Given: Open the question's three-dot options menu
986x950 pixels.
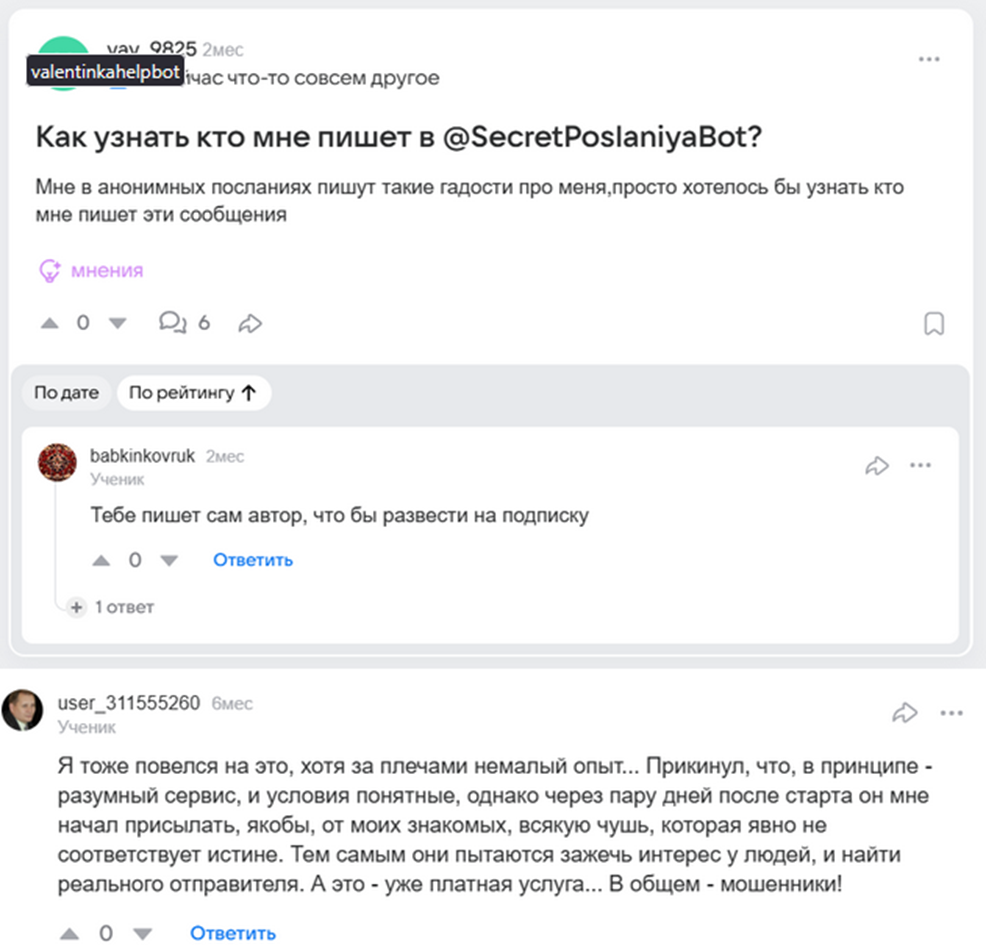Looking at the screenshot, I should (929, 60).
